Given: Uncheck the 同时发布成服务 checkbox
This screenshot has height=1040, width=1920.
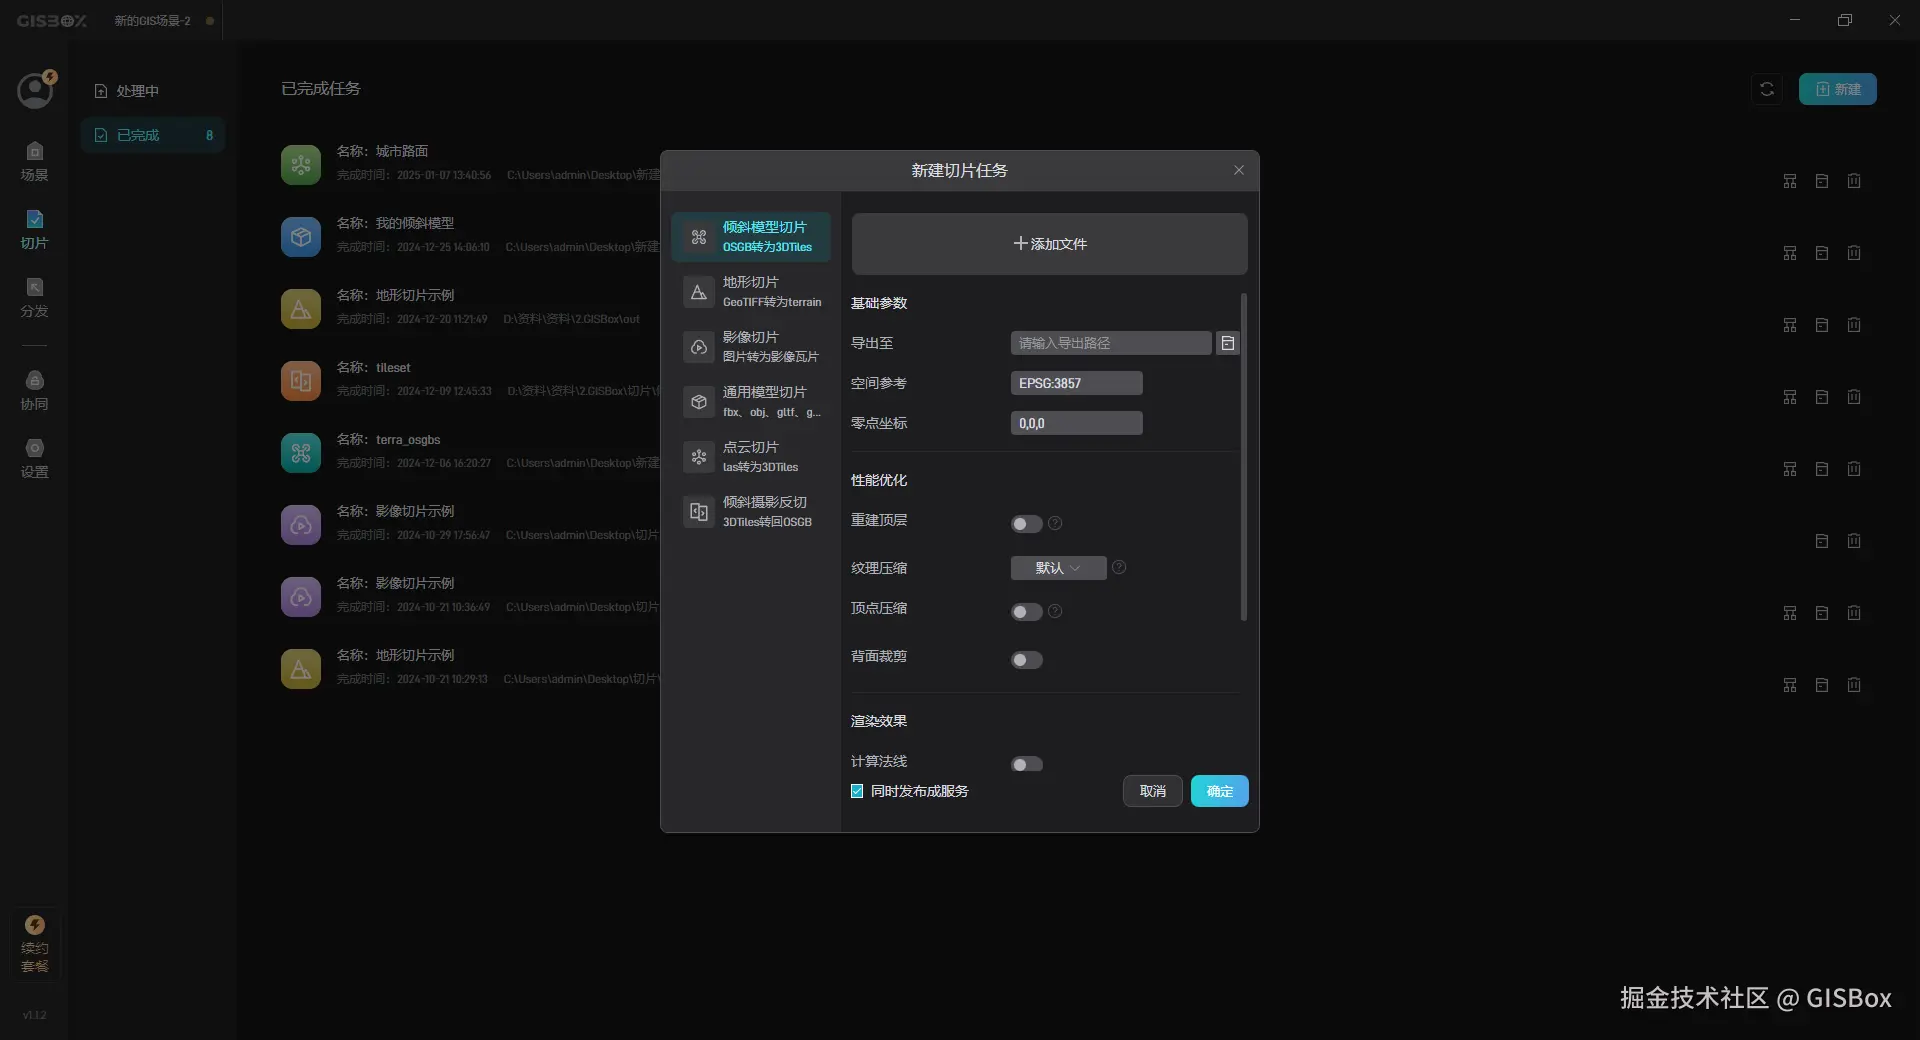Looking at the screenshot, I should coord(857,791).
